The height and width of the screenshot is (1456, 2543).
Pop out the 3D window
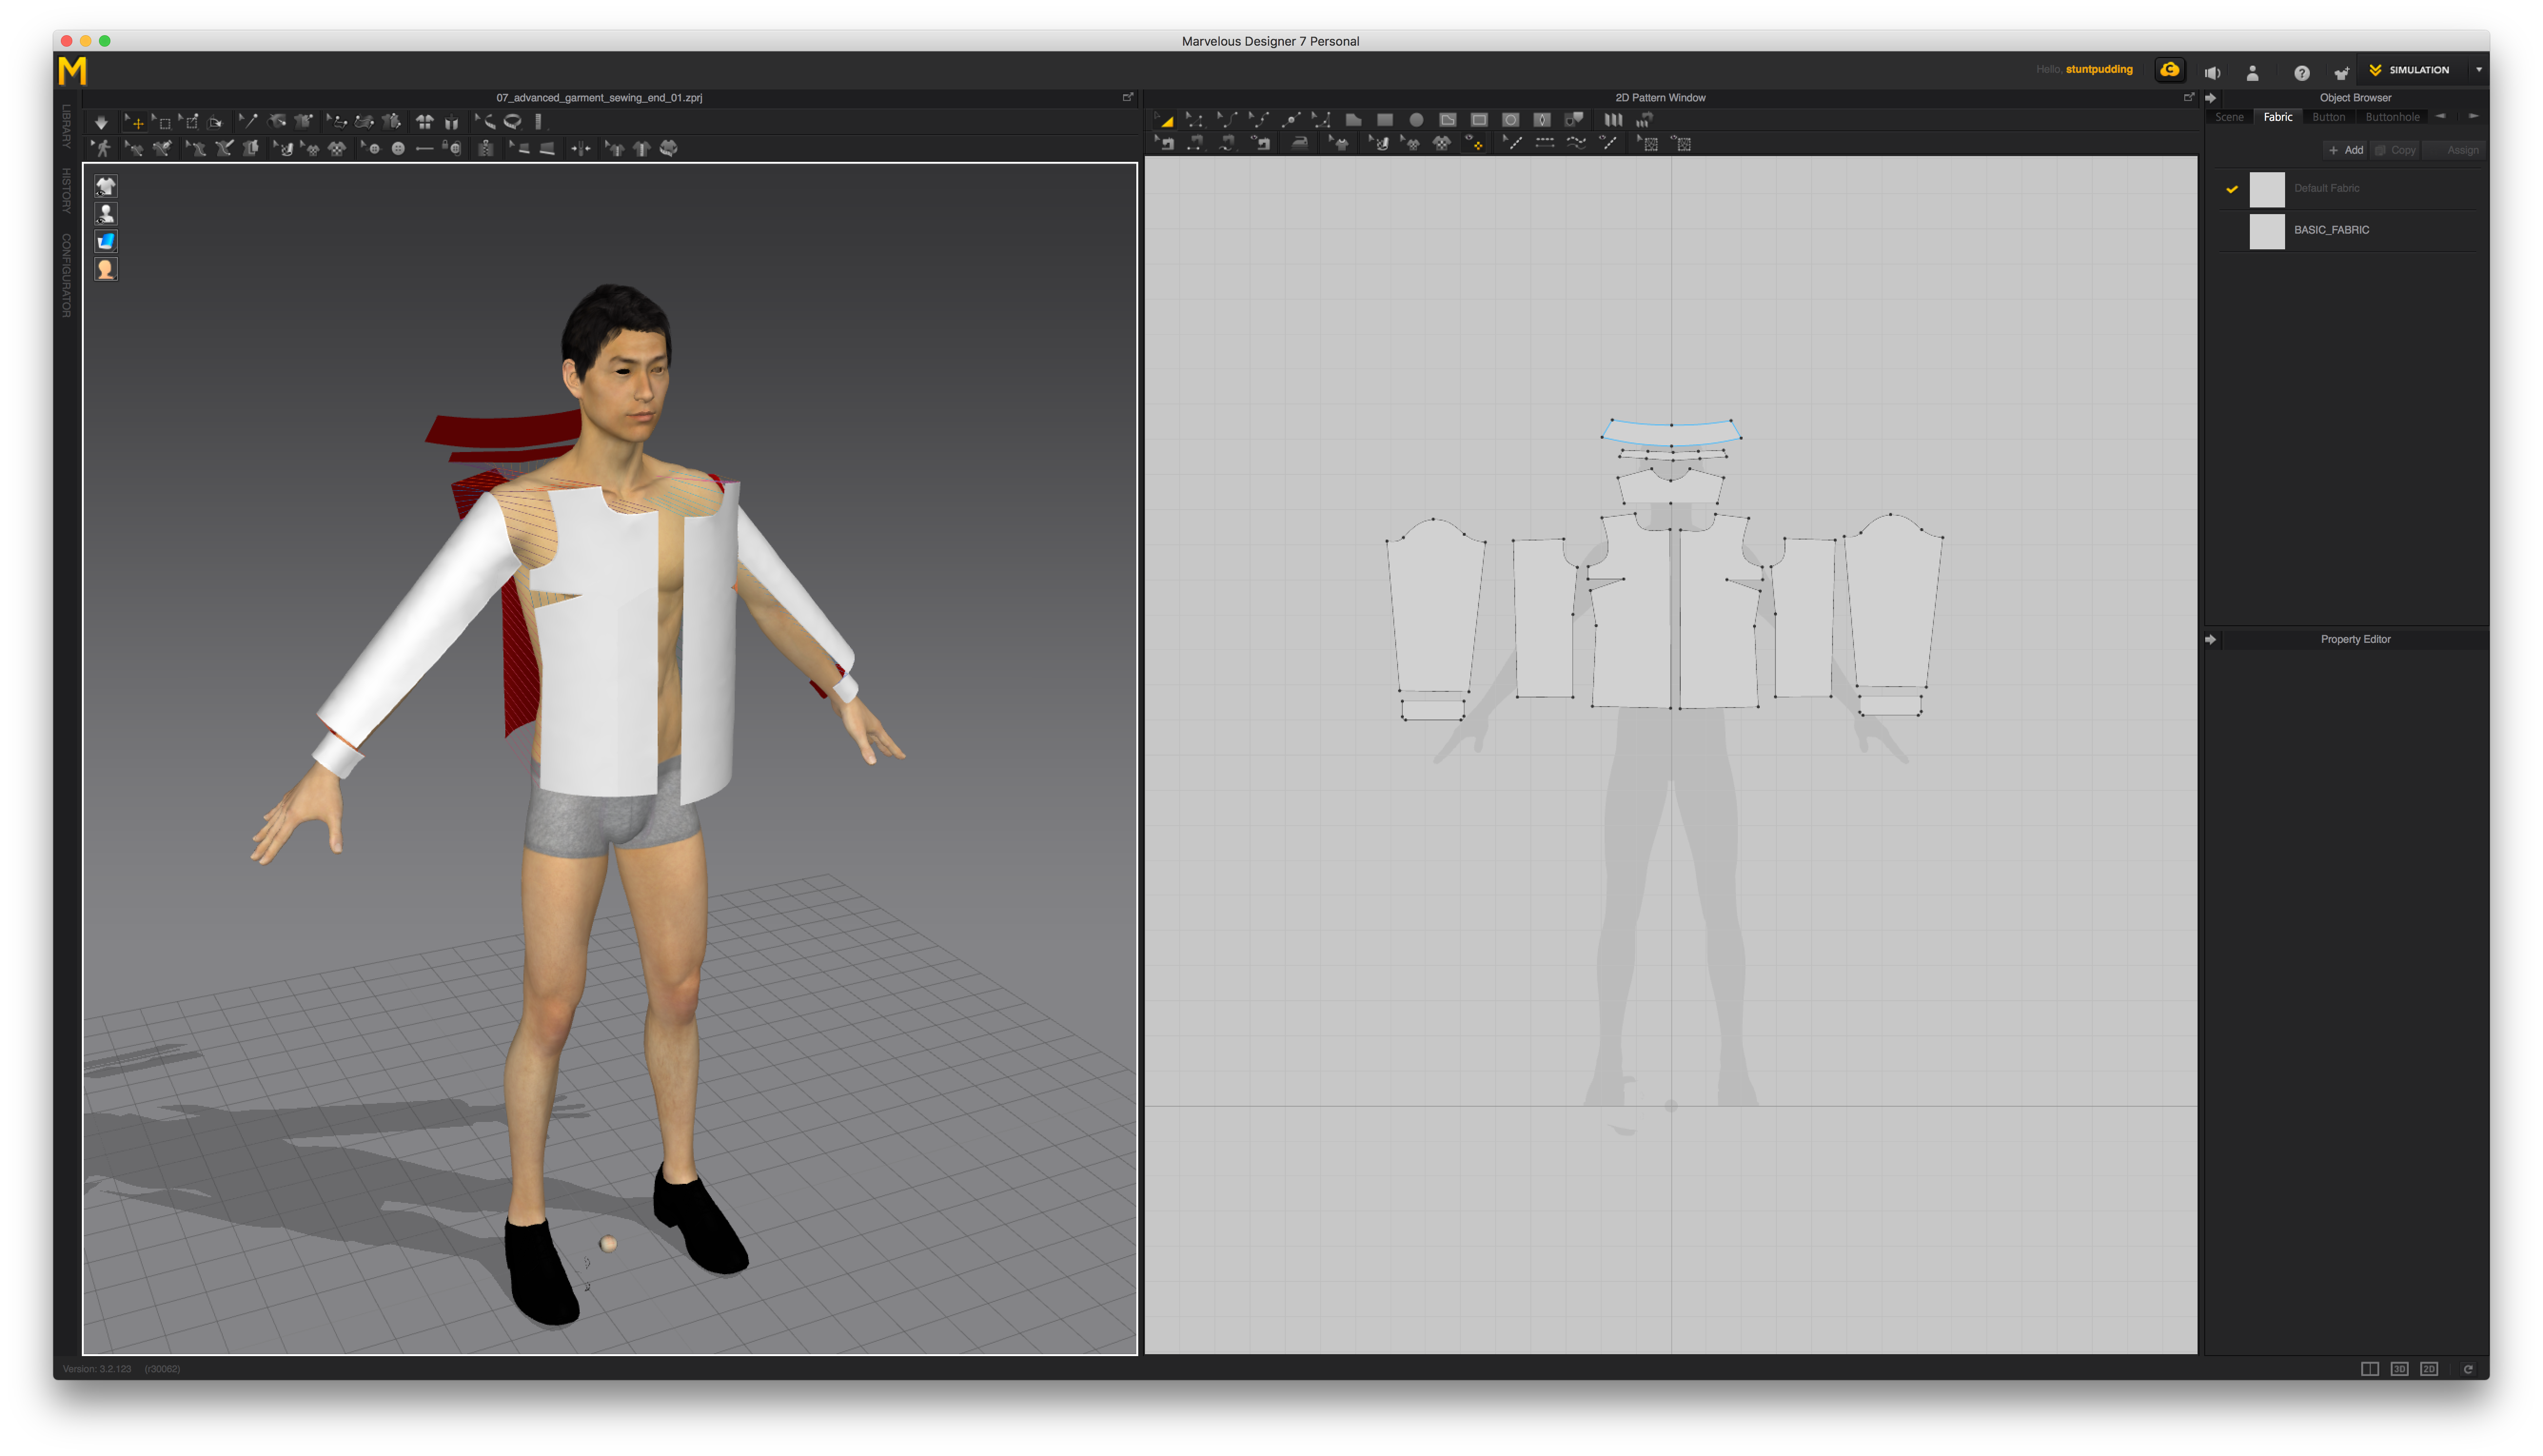[x=1128, y=97]
